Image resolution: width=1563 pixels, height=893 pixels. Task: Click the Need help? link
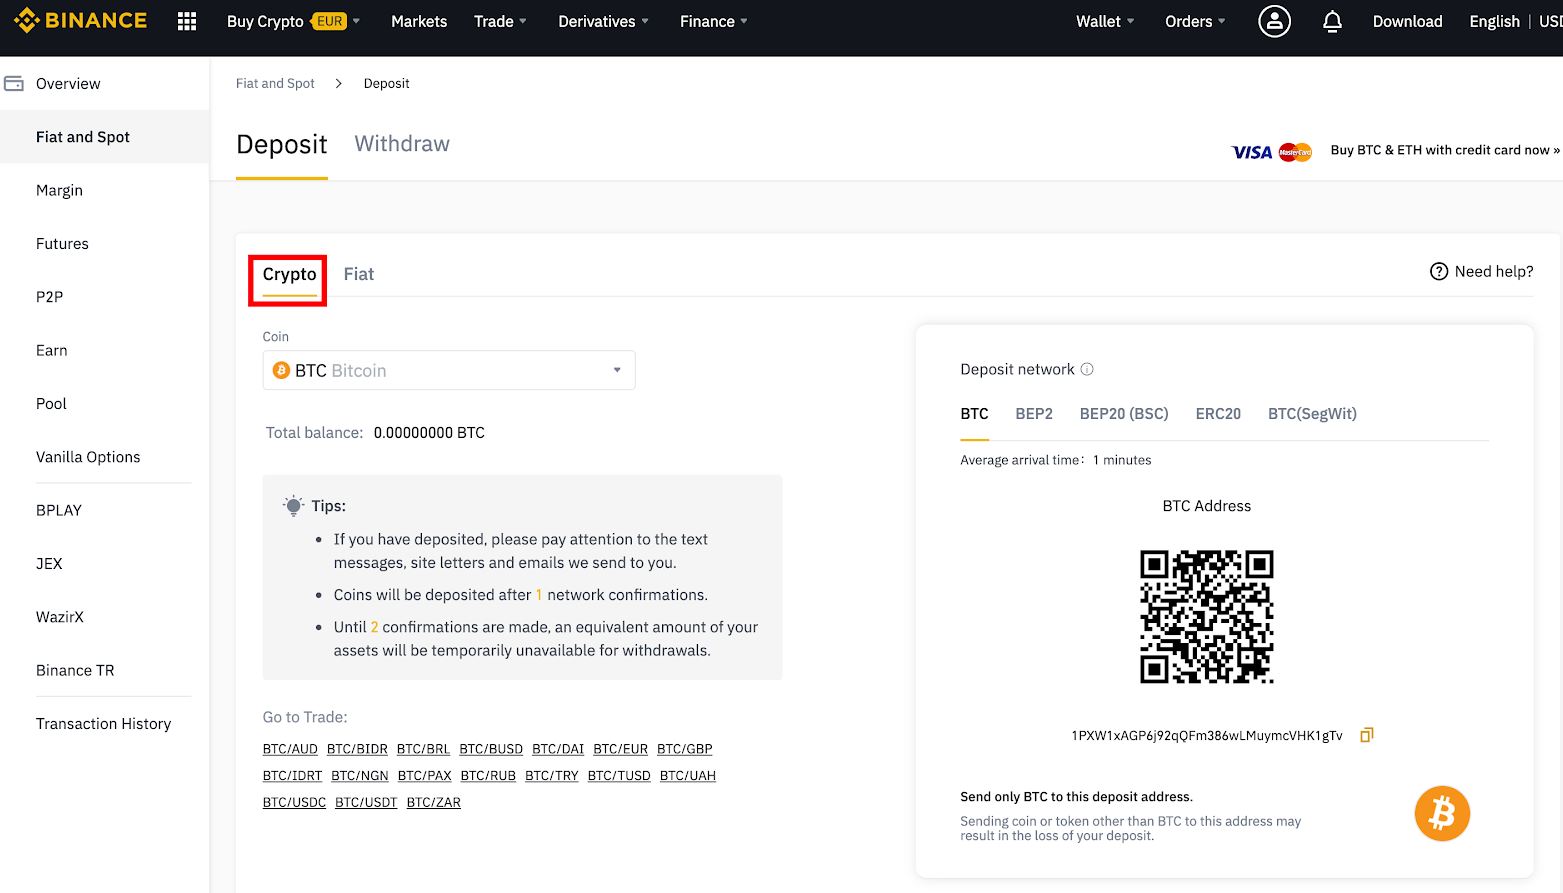point(1494,271)
